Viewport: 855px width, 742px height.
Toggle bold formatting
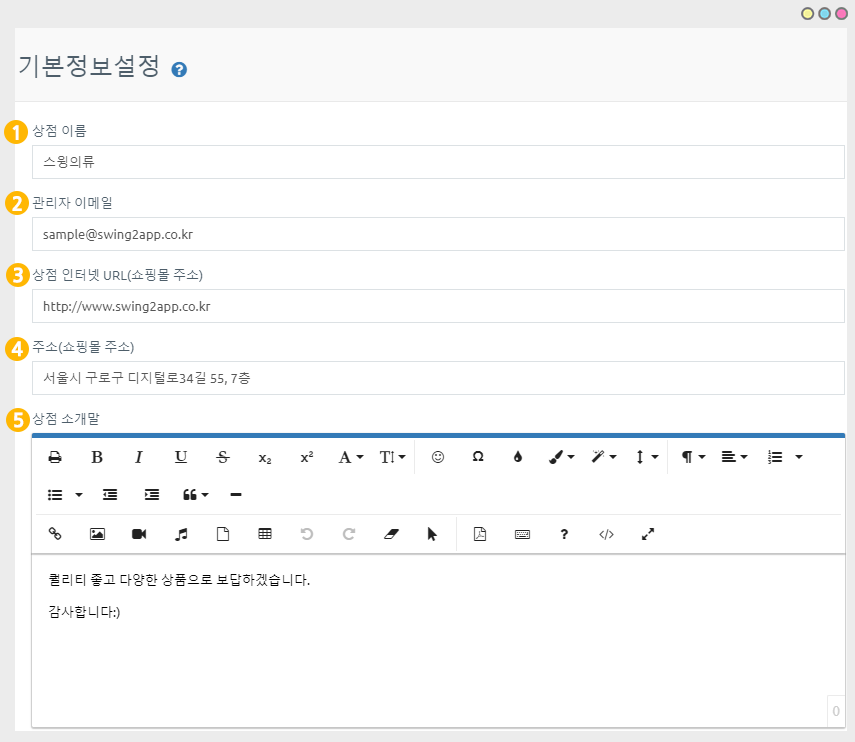point(97,457)
